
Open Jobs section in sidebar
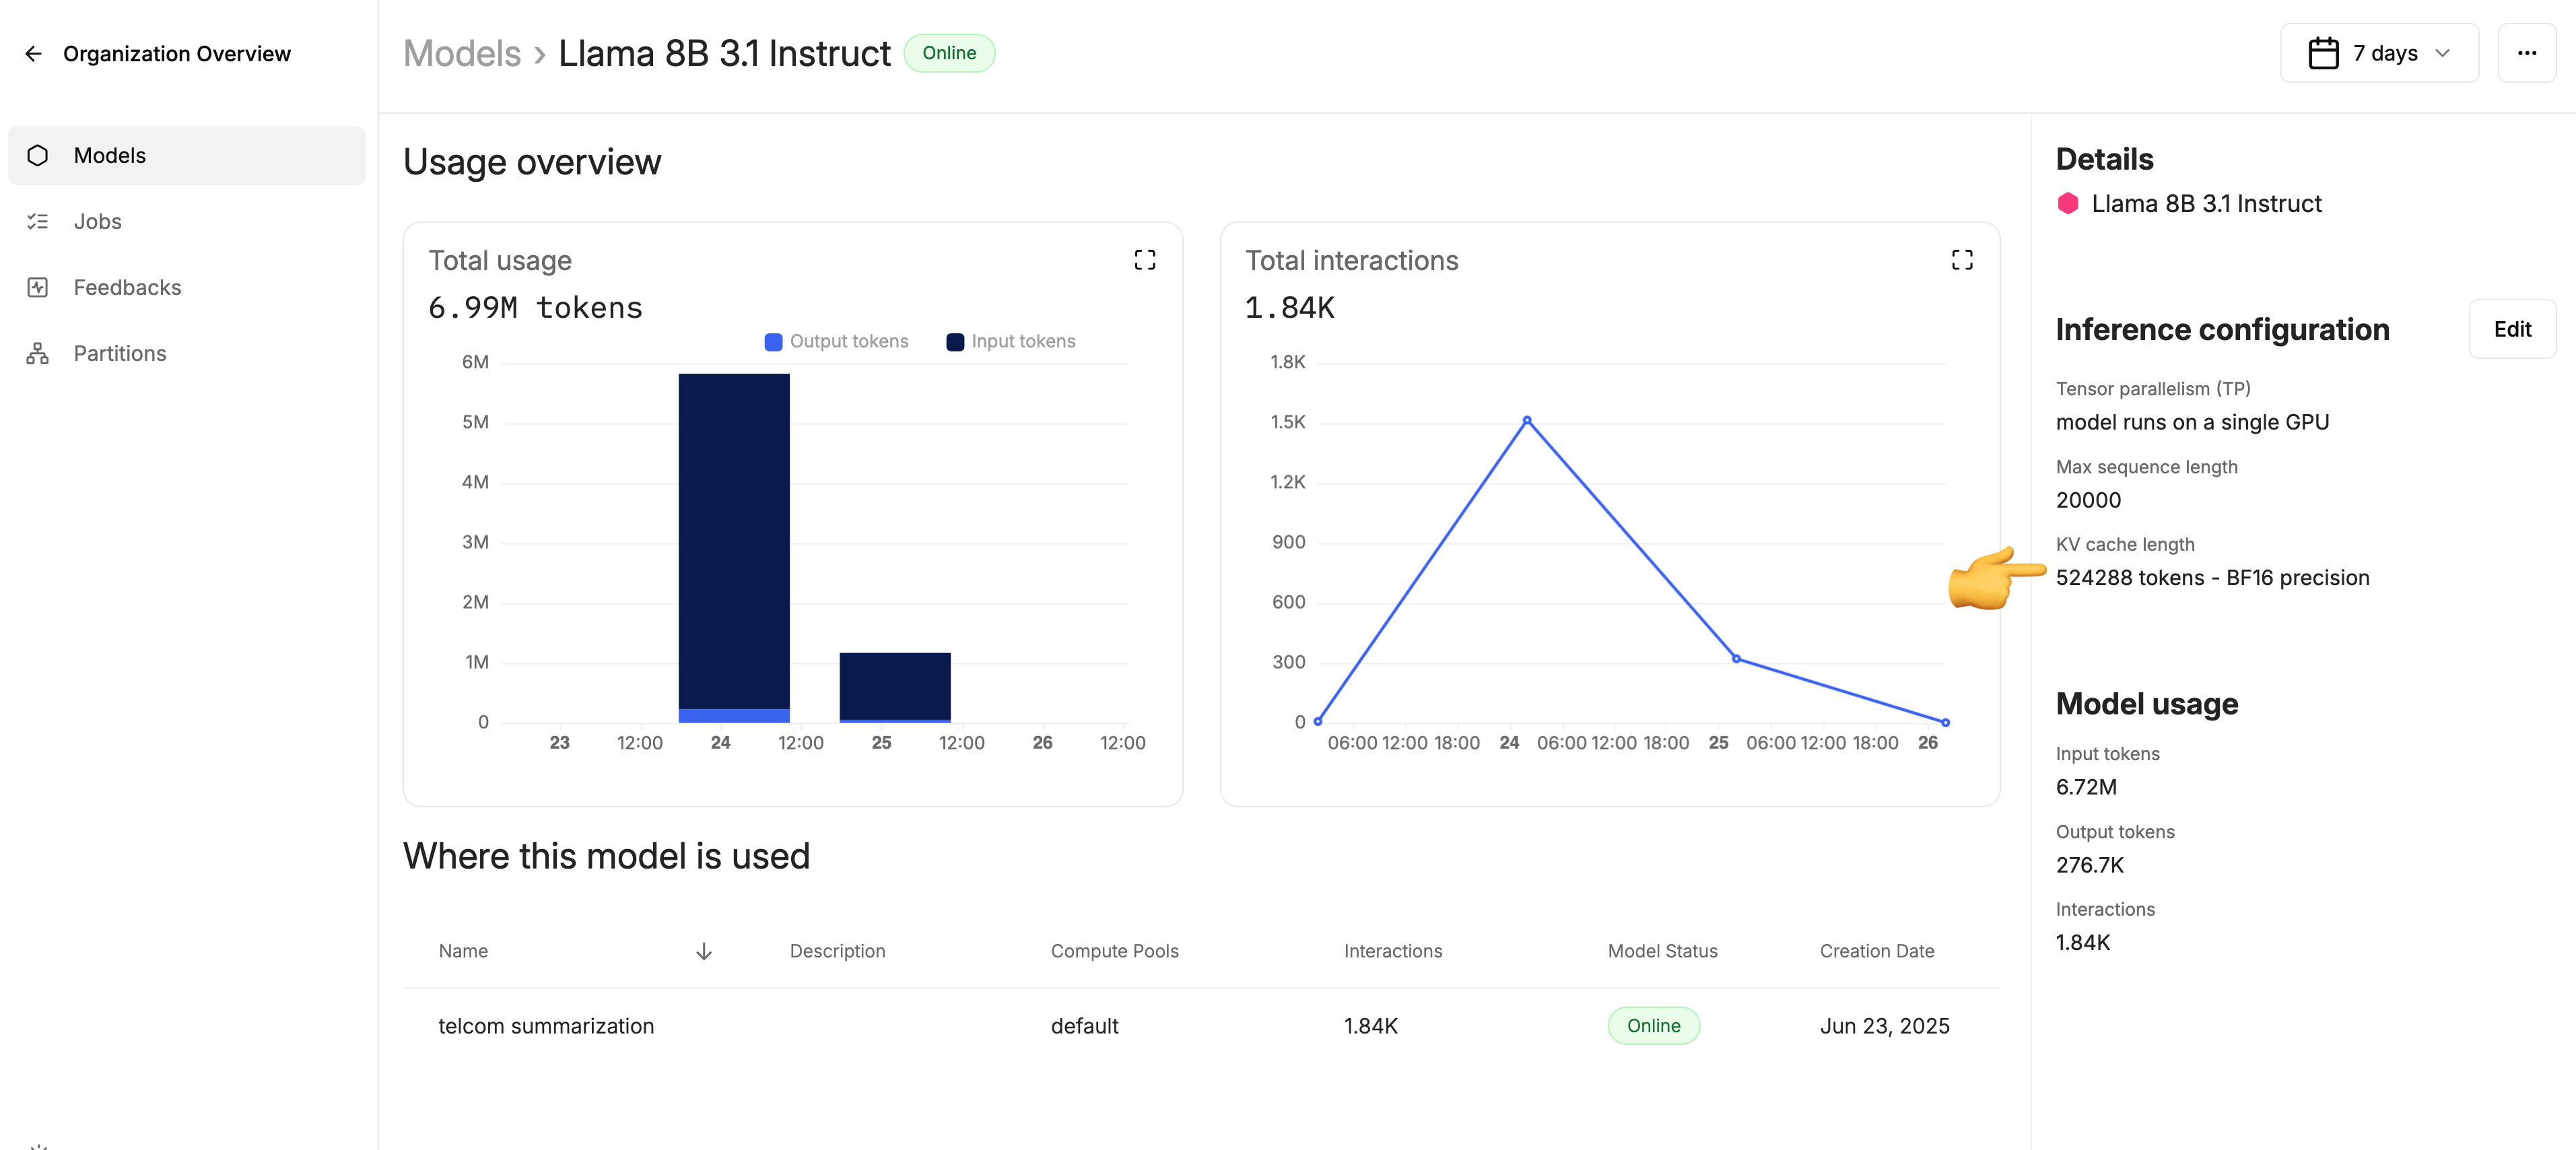(x=98, y=221)
